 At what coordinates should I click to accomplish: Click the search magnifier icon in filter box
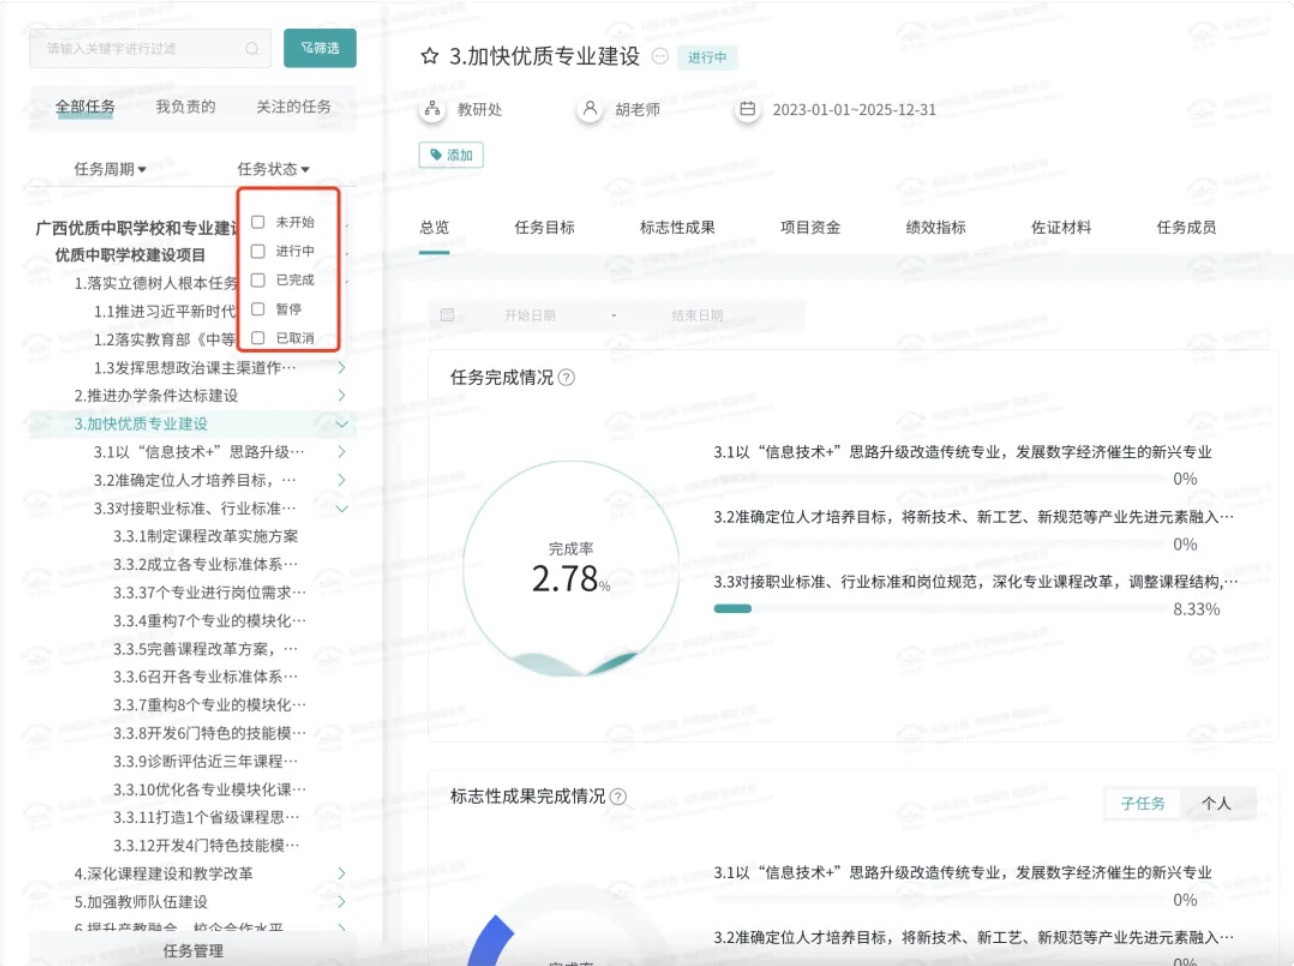click(x=252, y=48)
